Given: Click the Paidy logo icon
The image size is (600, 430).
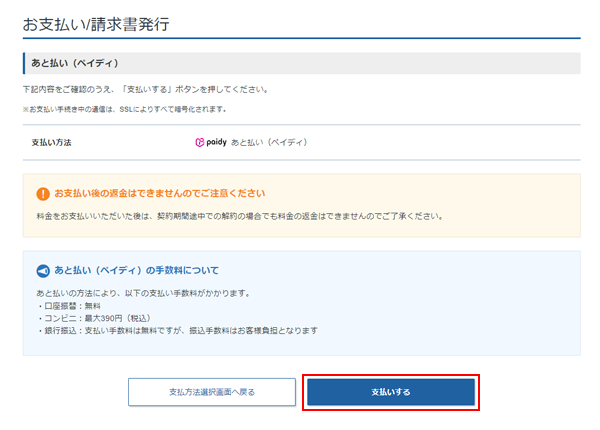Looking at the screenshot, I should click(200, 143).
